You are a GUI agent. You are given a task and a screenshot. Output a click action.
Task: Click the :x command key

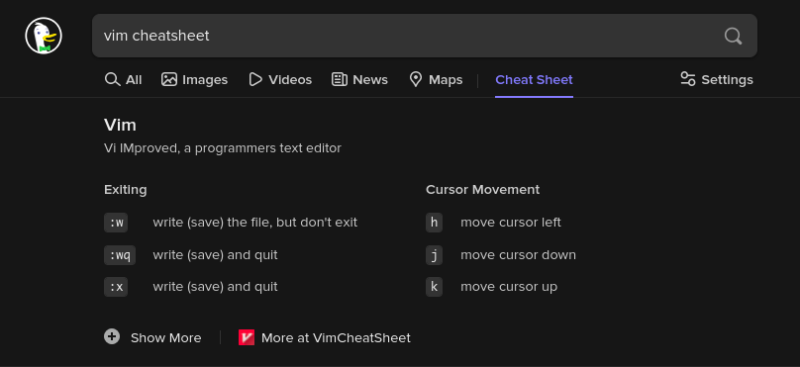116,287
